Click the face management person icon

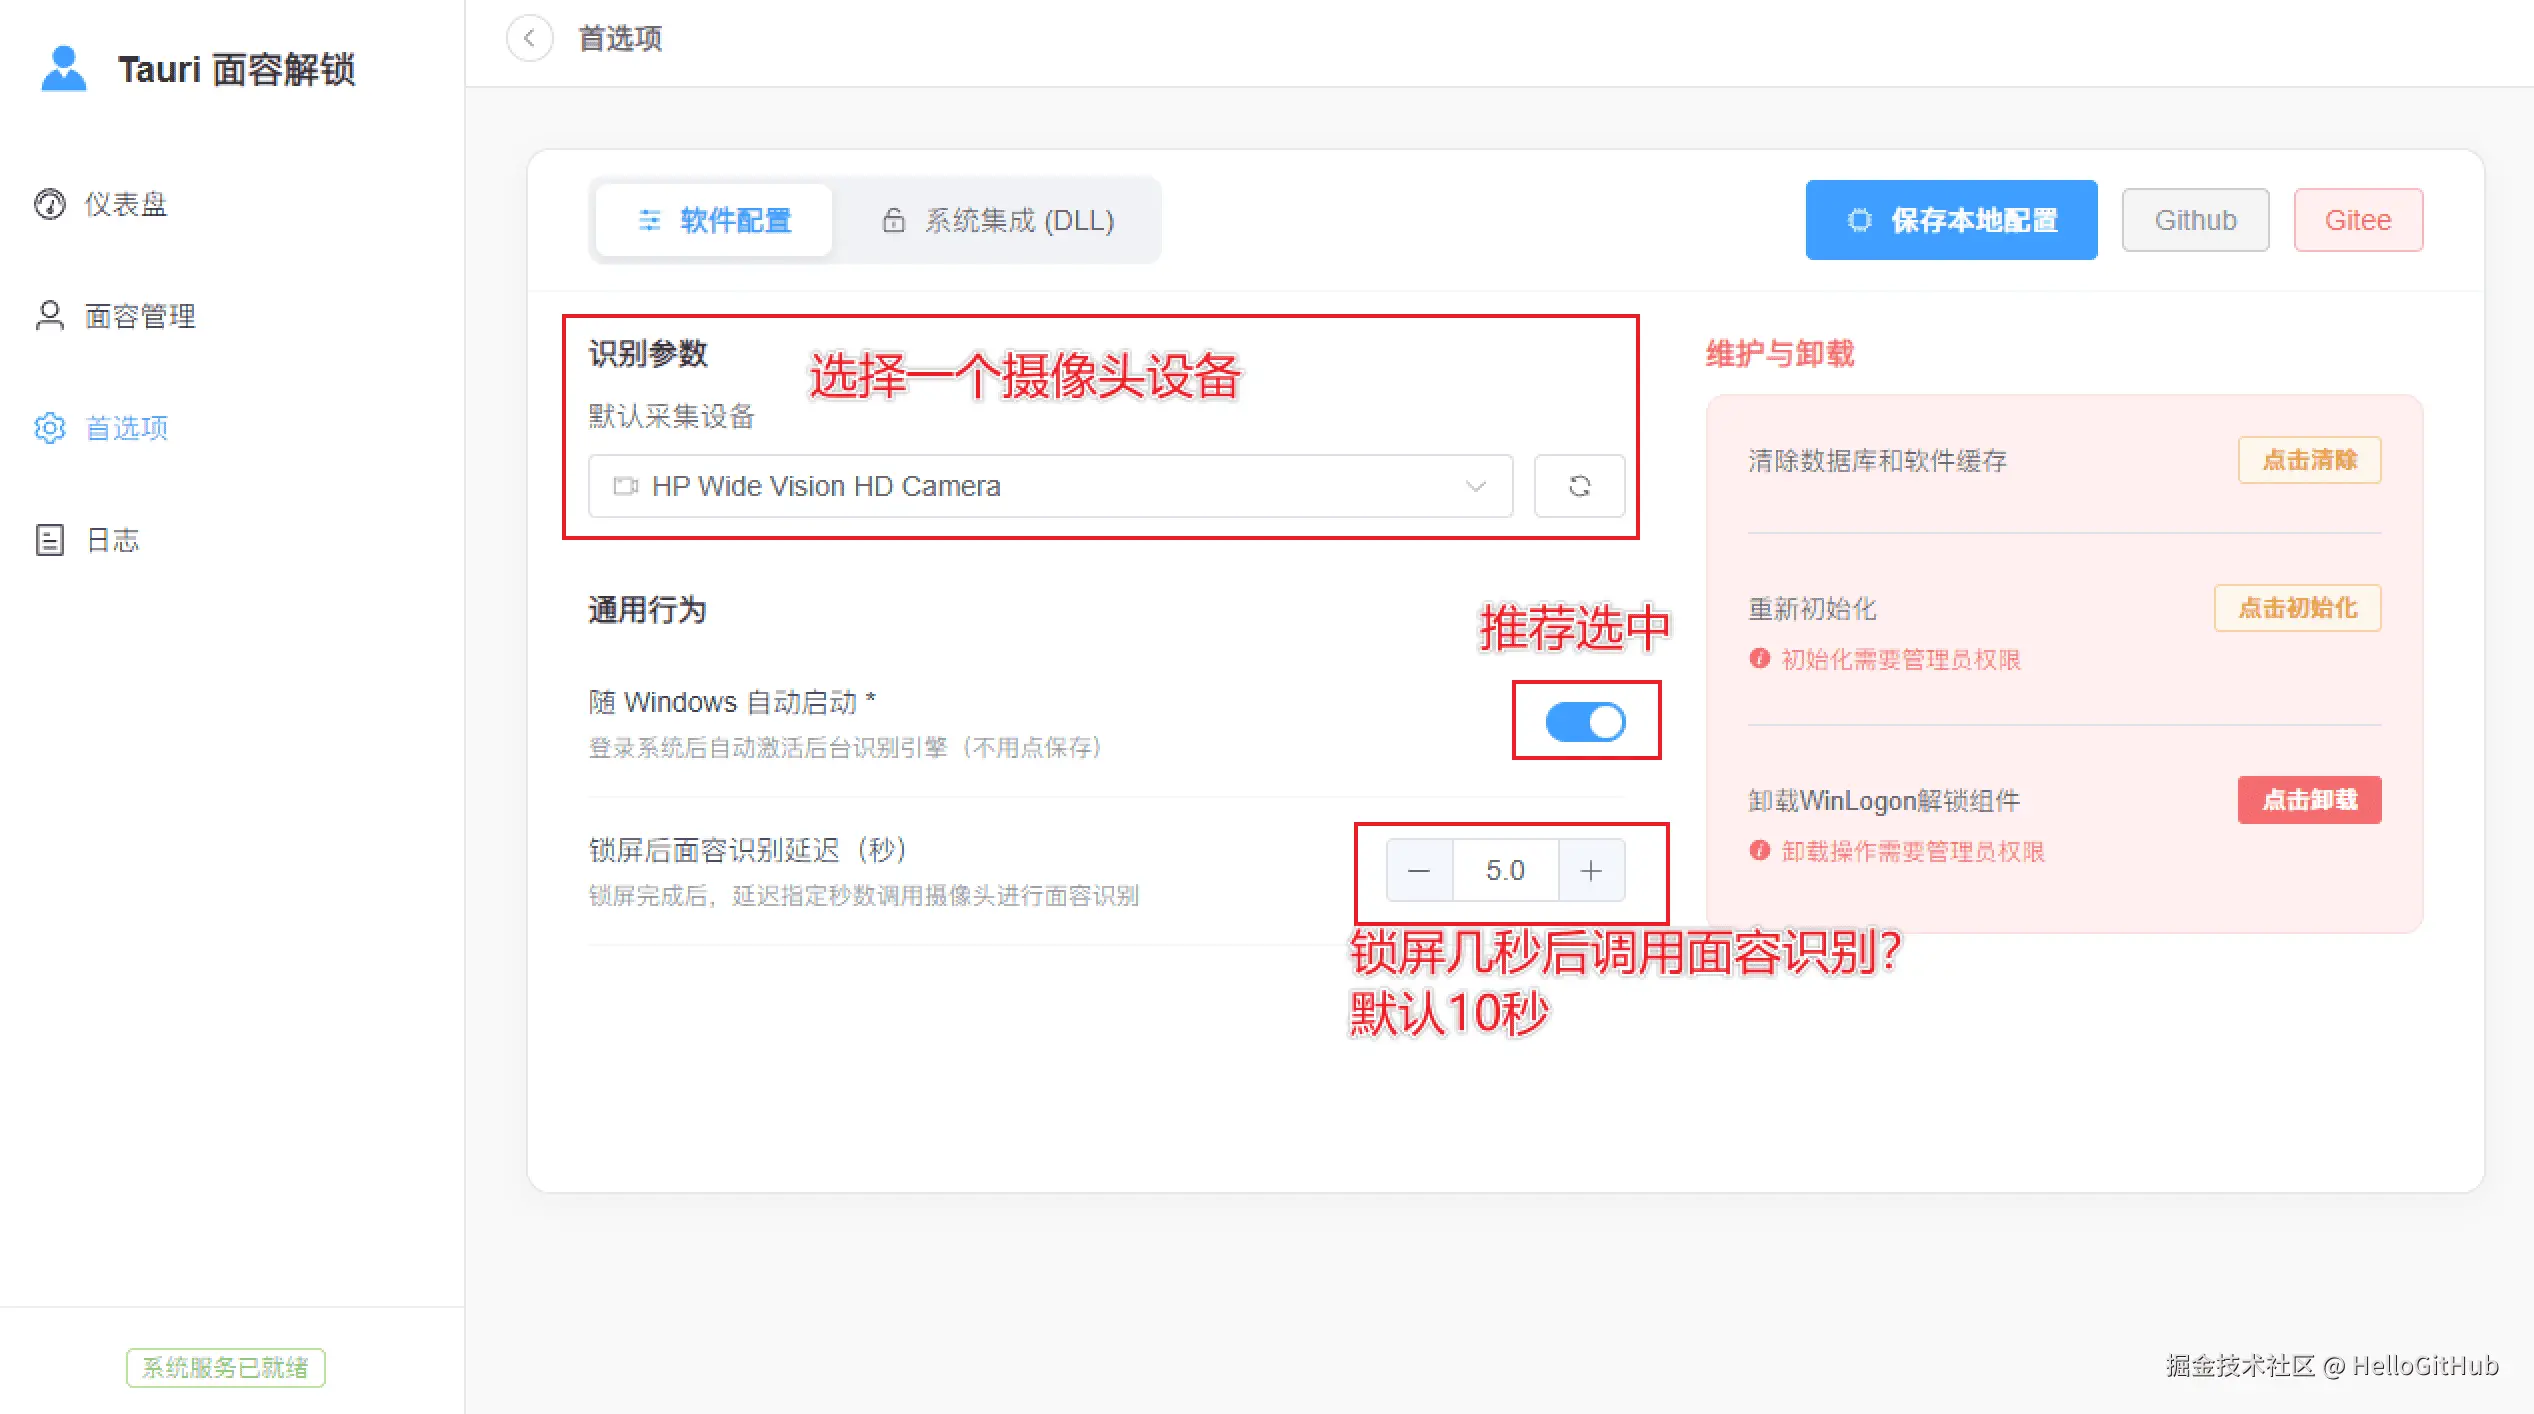50,316
